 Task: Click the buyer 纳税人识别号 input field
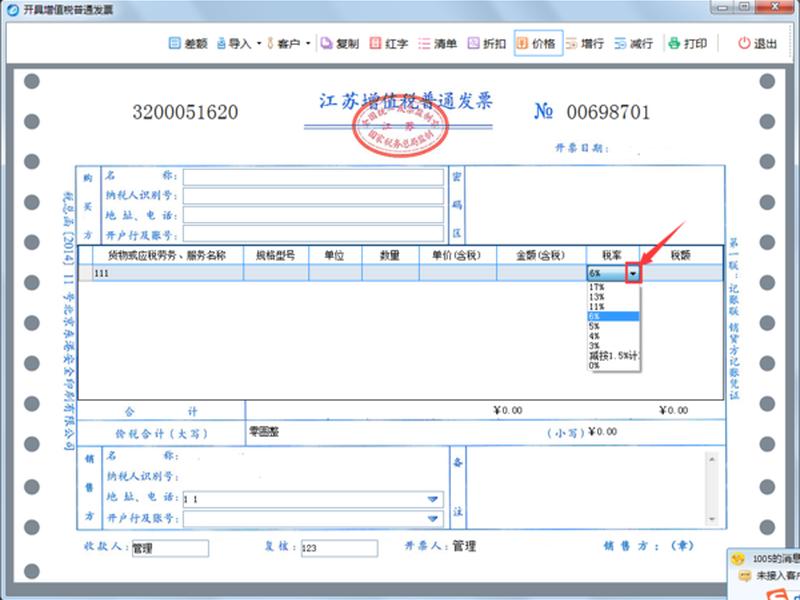pyautogui.click(x=313, y=196)
